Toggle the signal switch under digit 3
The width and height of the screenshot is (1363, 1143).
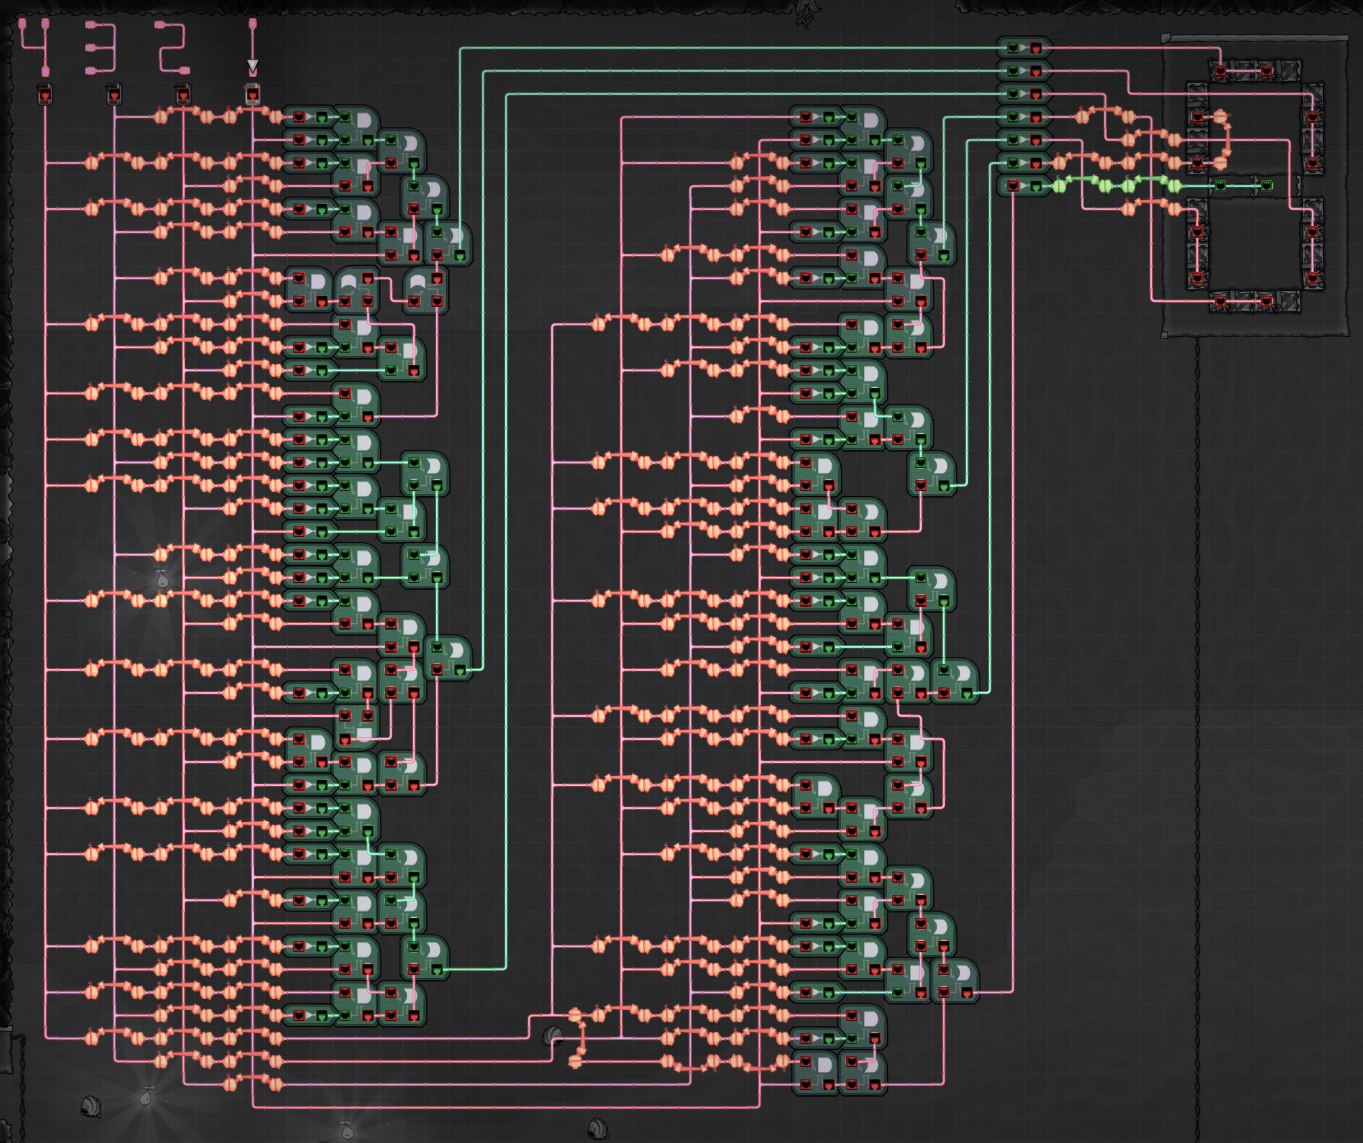pos(114,95)
